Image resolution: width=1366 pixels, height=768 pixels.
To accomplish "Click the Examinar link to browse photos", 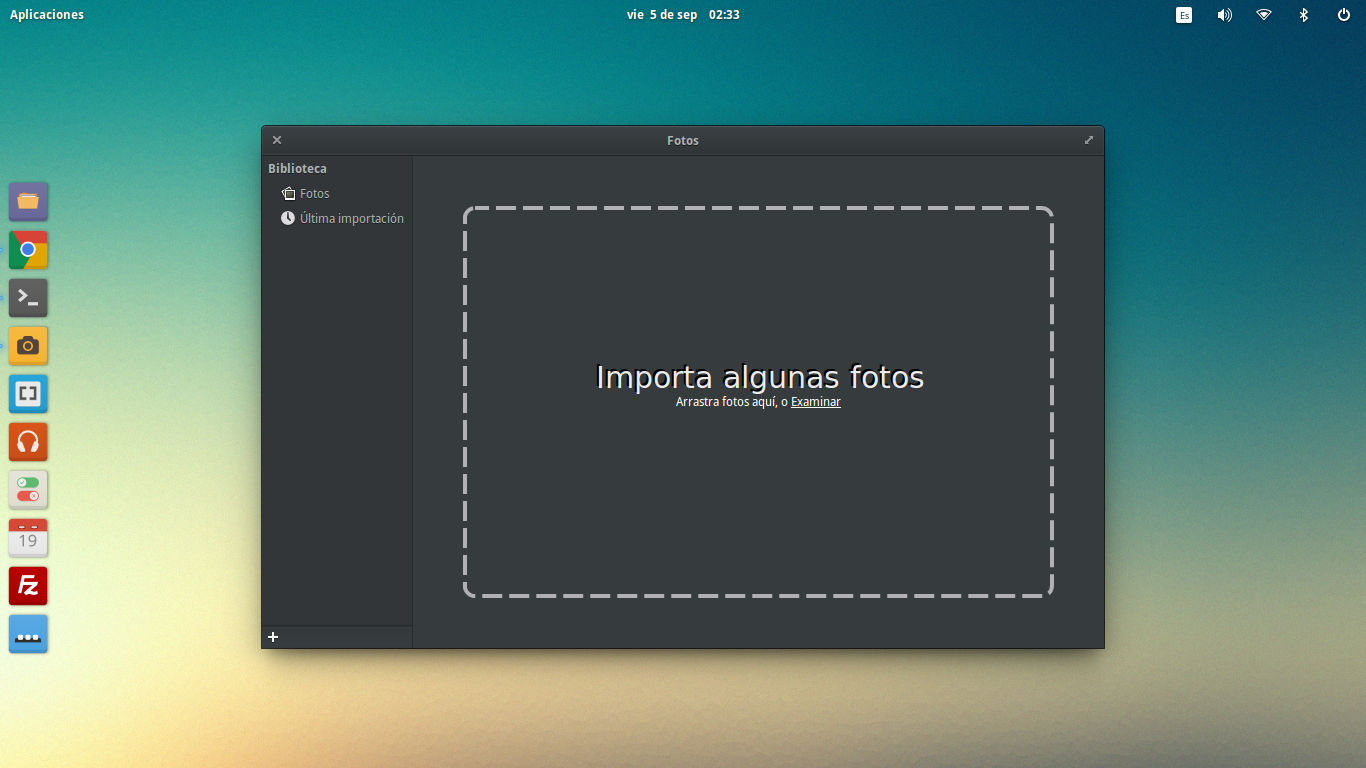I will point(815,402).
